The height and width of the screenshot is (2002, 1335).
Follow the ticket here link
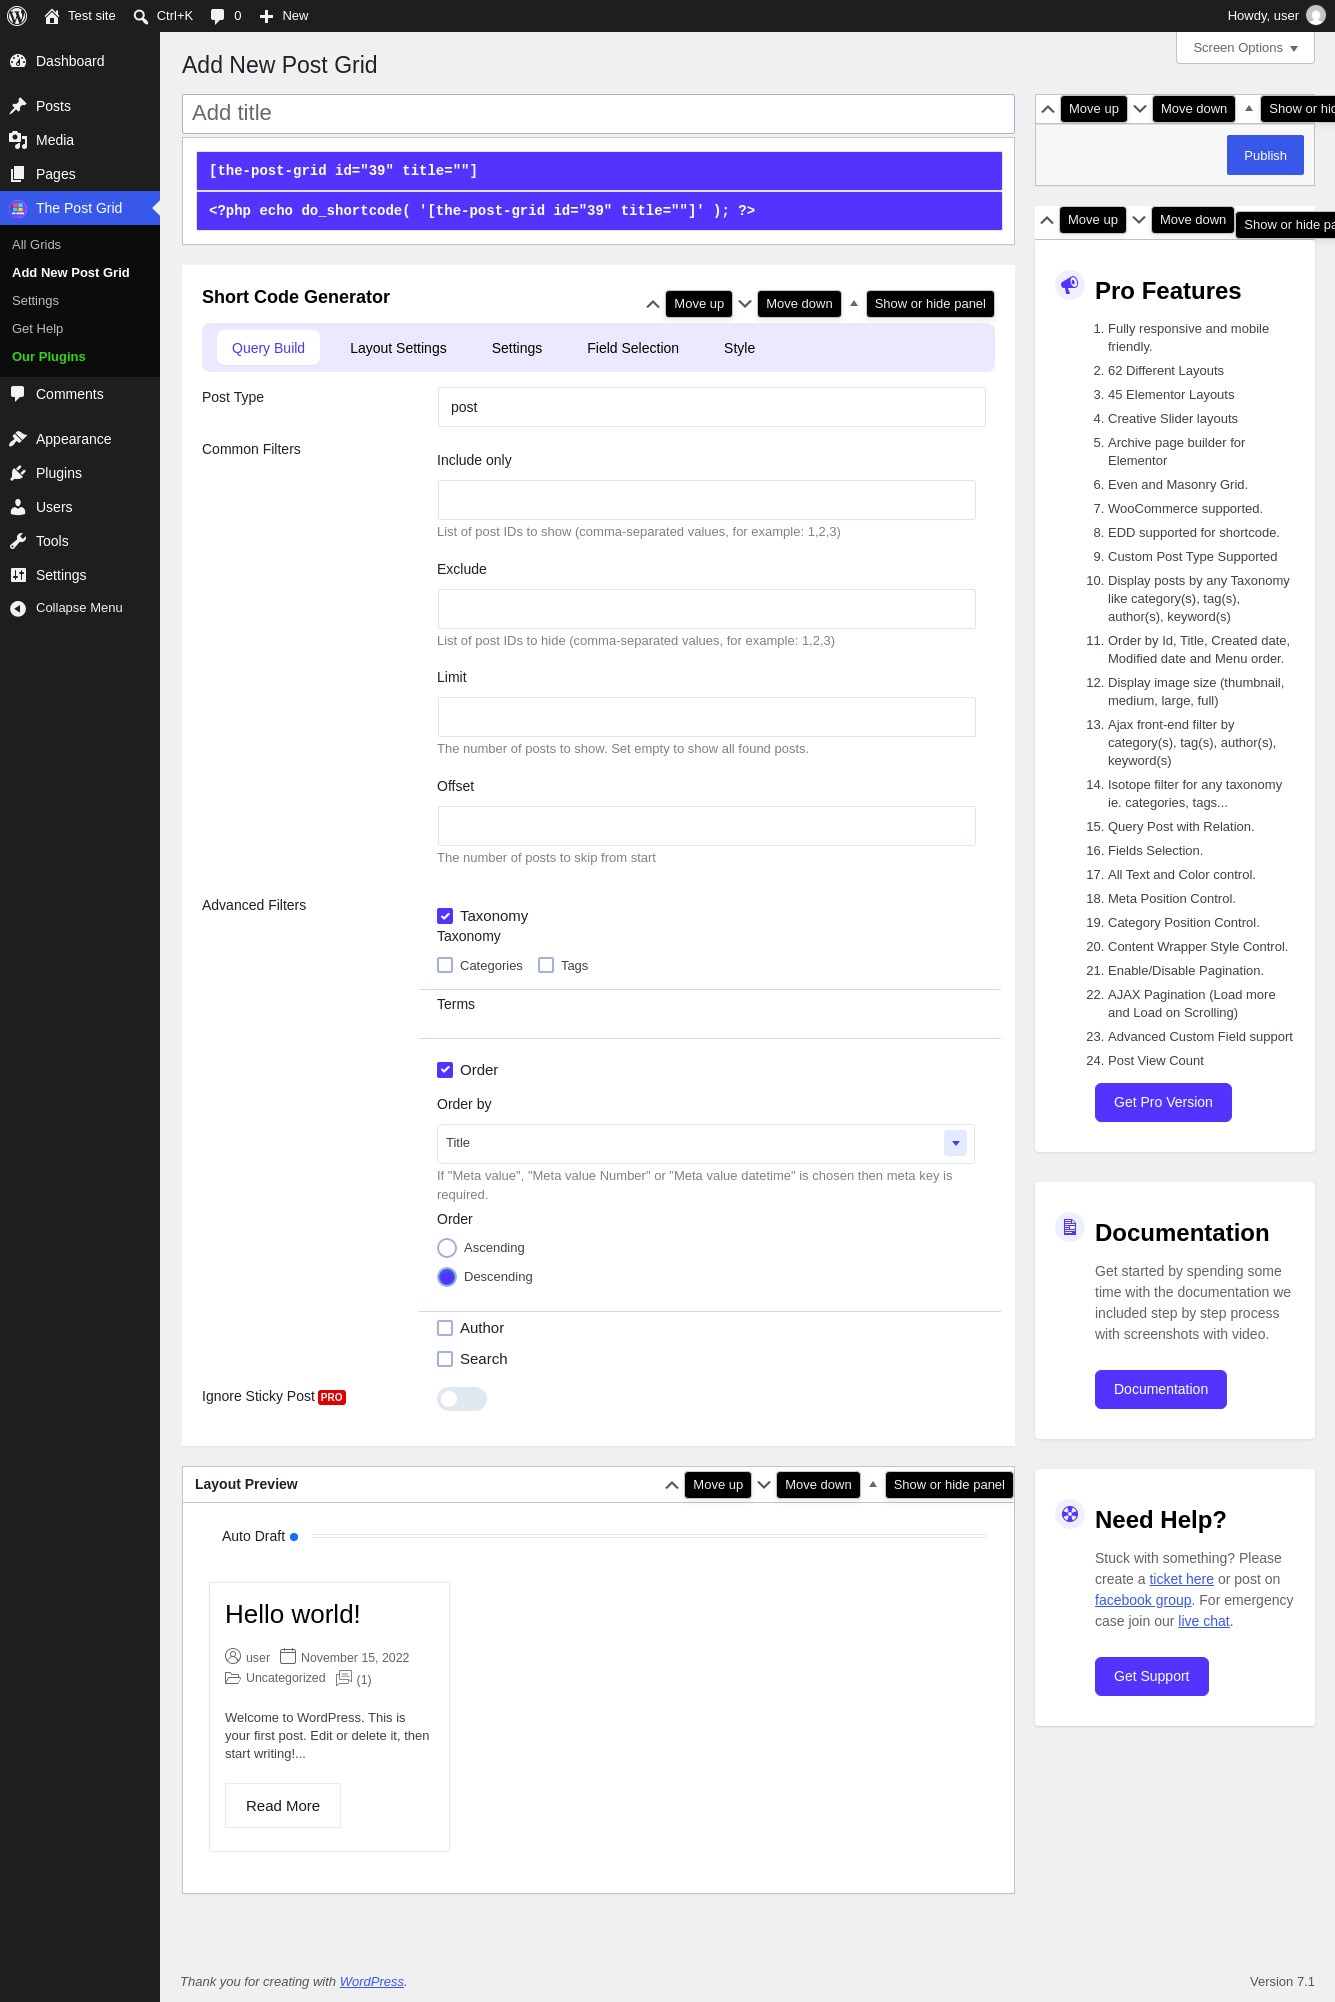[1181, 1579]
